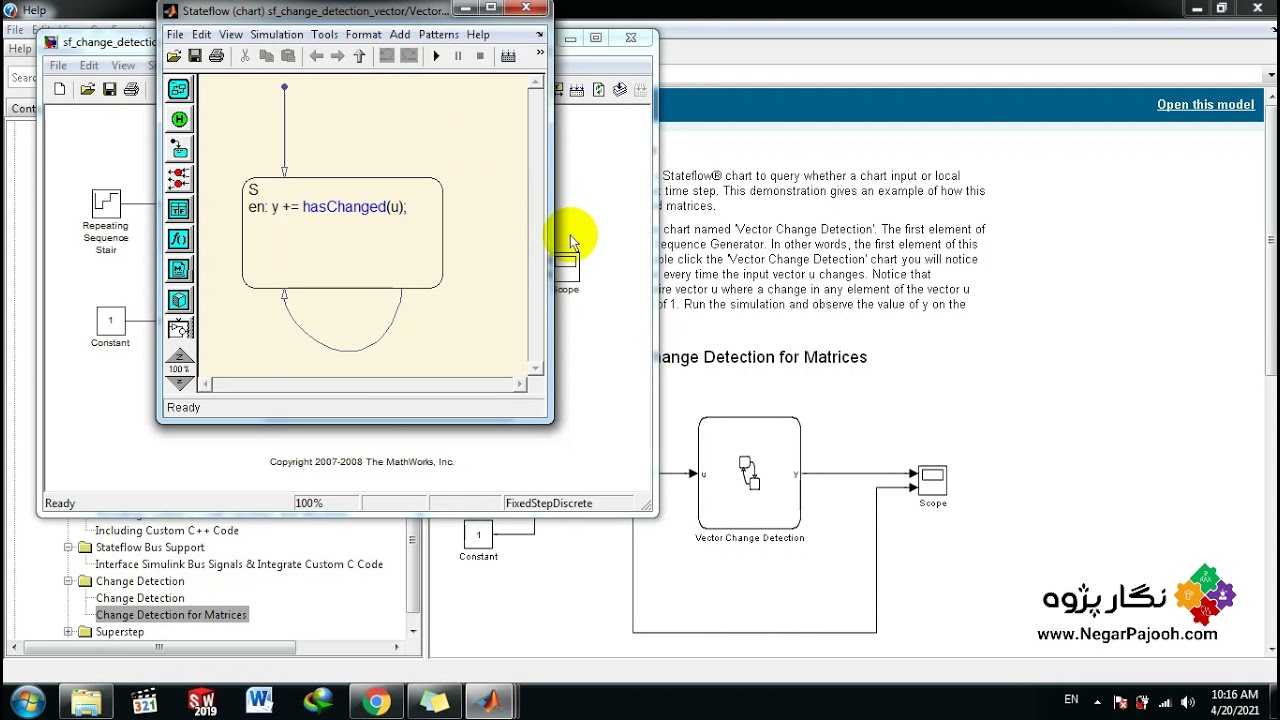Zoom out using the lower z arrow
The height and width of the screenshot is (720, 1280).
[x=179, y=383]
